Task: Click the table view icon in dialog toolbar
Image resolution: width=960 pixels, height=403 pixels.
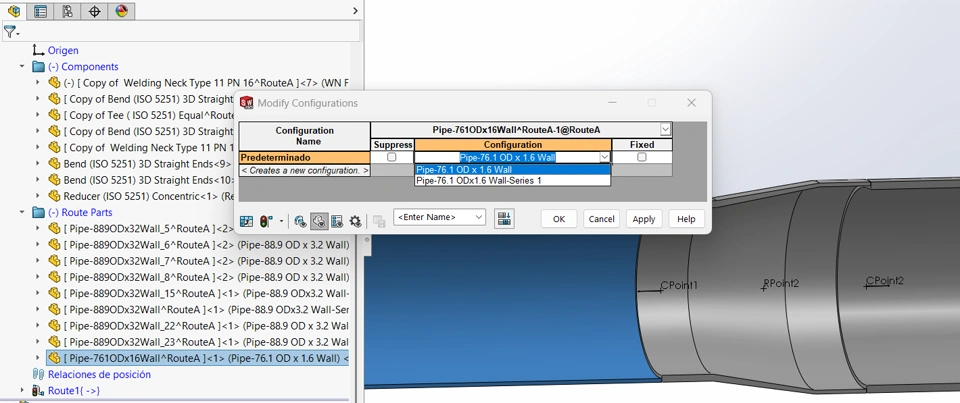Action: coord(247,221)
